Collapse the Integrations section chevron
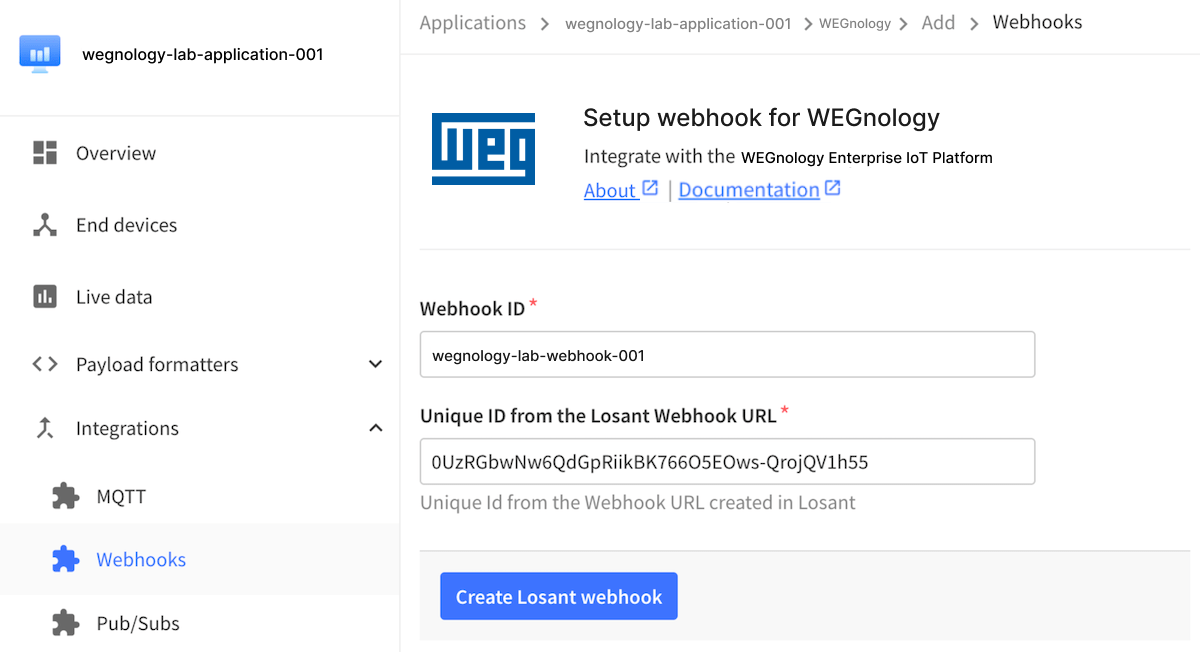This screenshot has width=1200, height=652. coord(375,428)
